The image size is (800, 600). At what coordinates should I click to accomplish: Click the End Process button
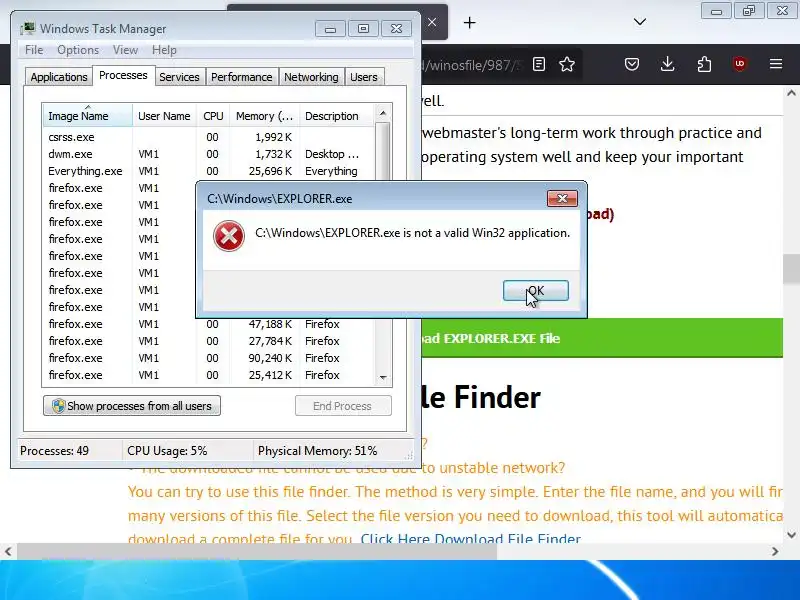343,406
